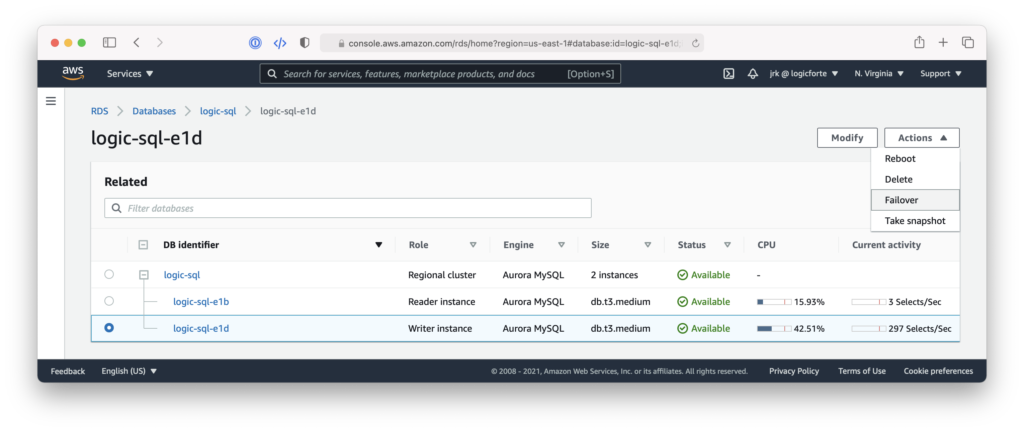Click the CPU column header
The image size is (1024, 432).
767,245
